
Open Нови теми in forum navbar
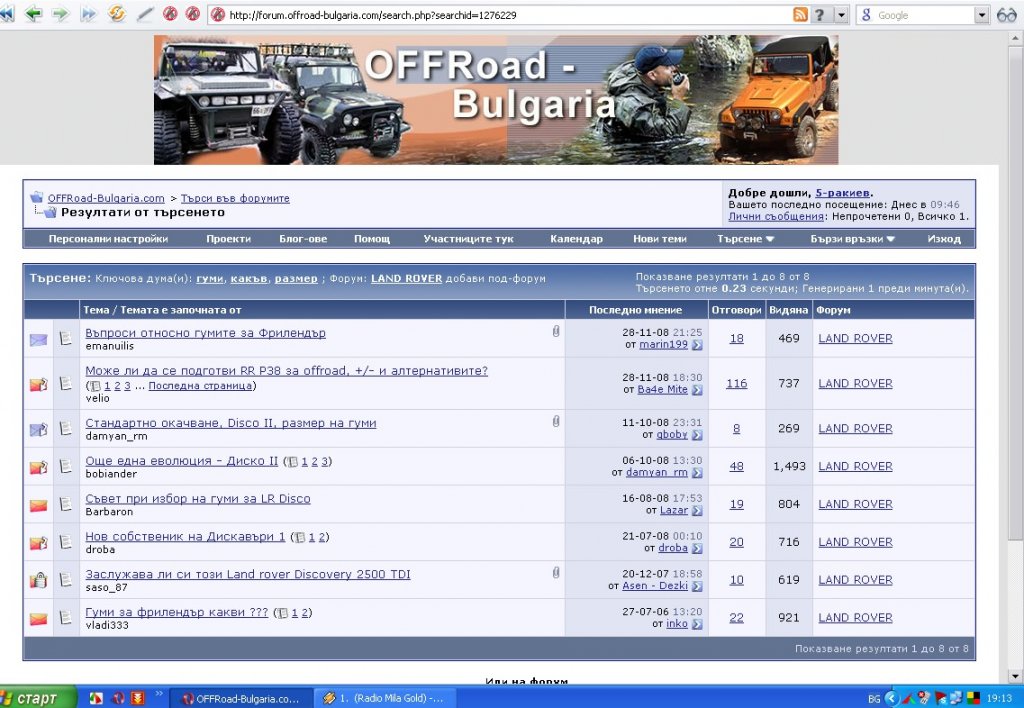(x=659, y=239)
